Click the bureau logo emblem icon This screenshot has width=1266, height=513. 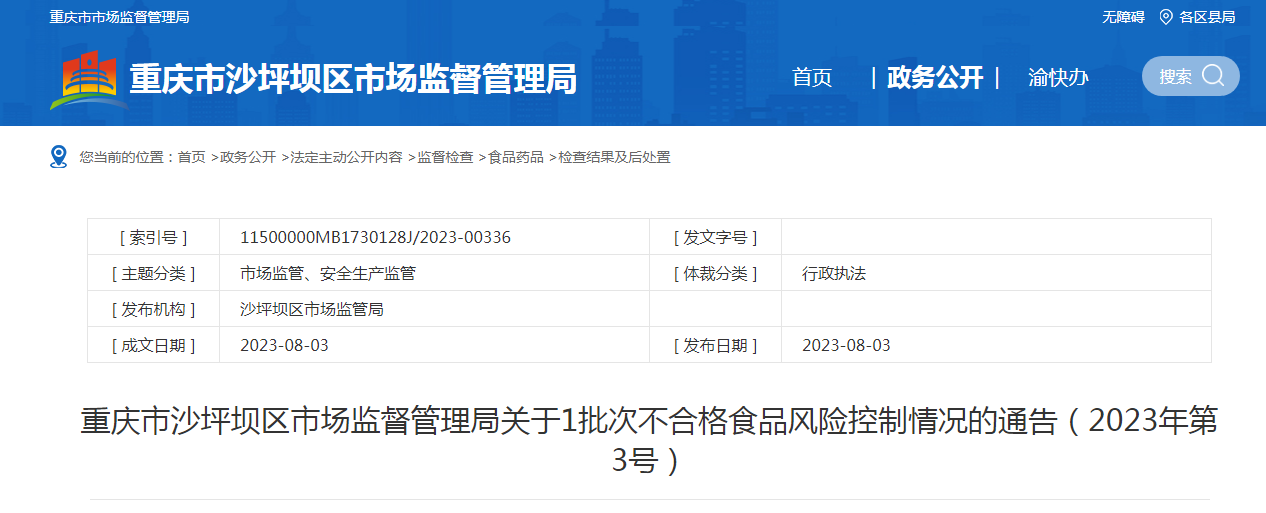click(88, 78)
